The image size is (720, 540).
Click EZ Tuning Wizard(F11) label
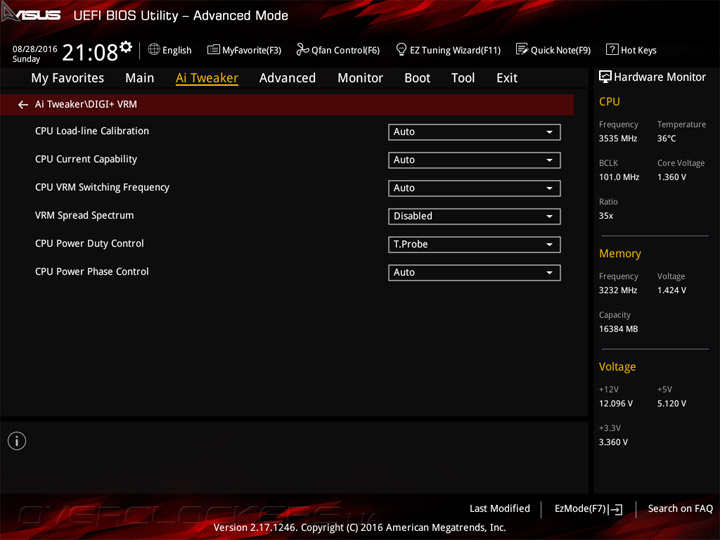point(455,50)
